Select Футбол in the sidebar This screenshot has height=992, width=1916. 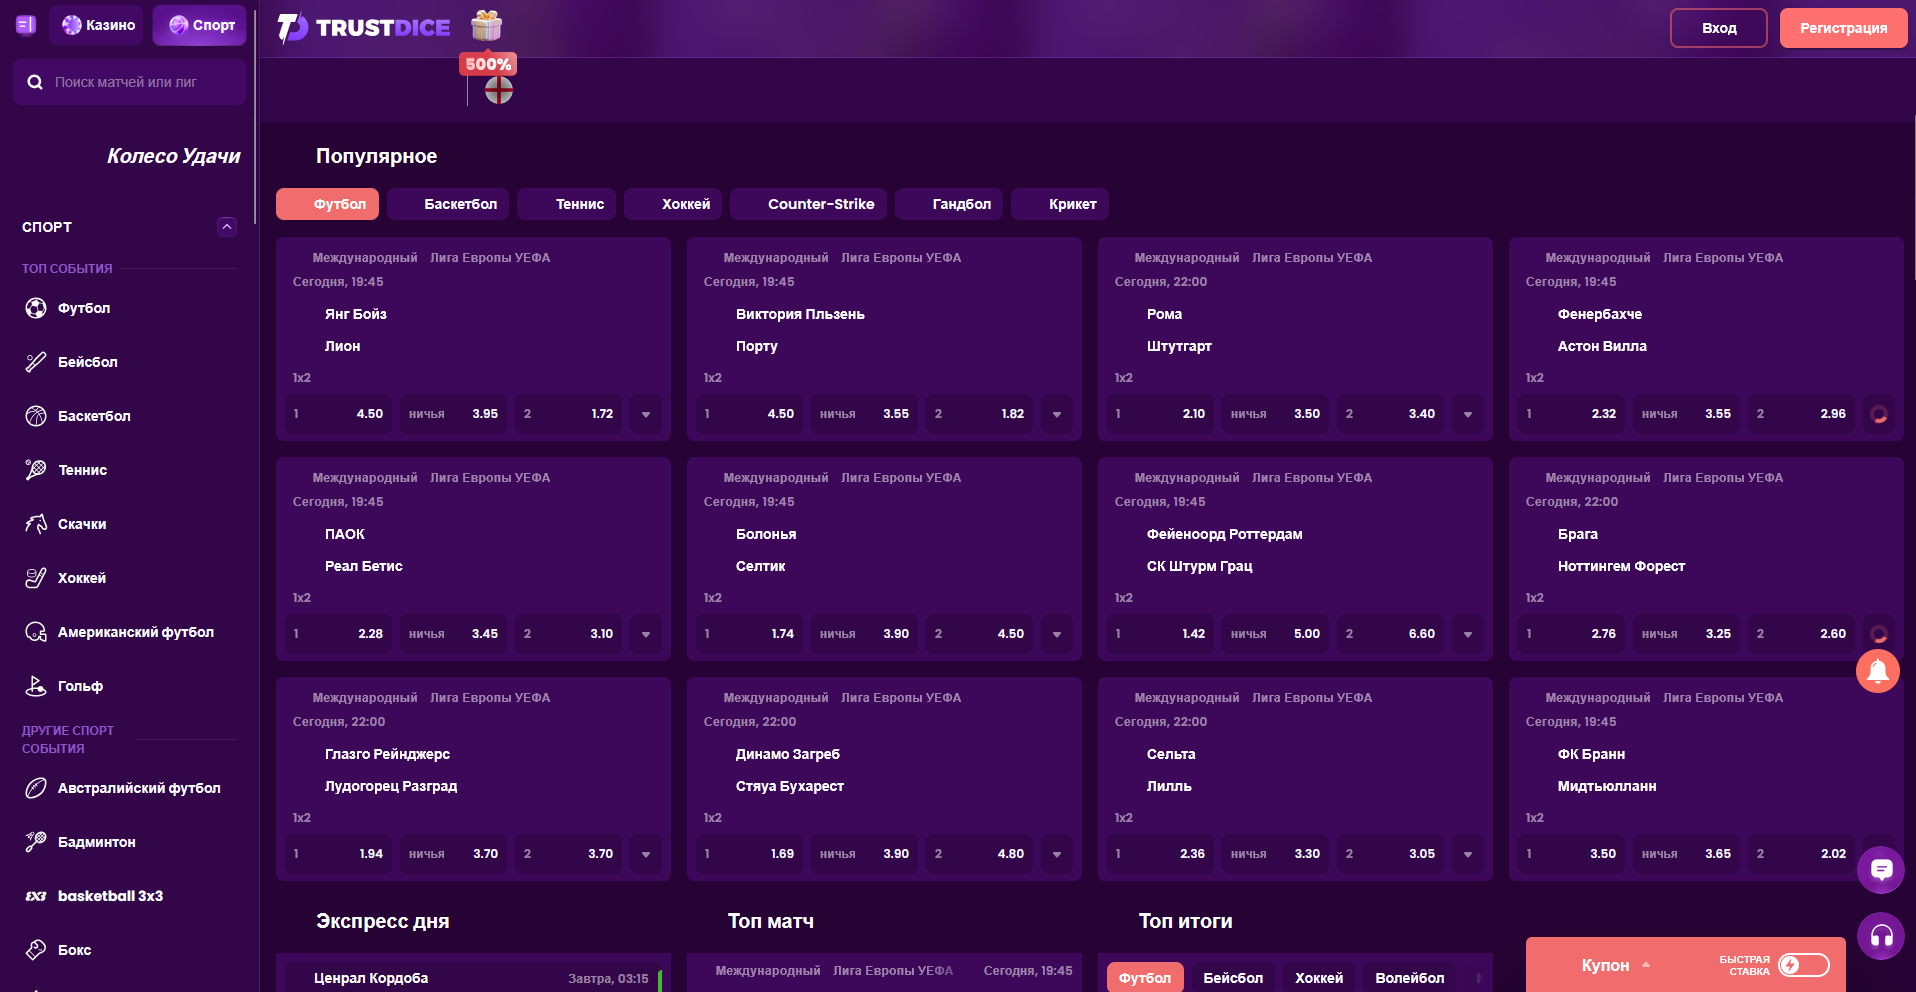[84, 308]
